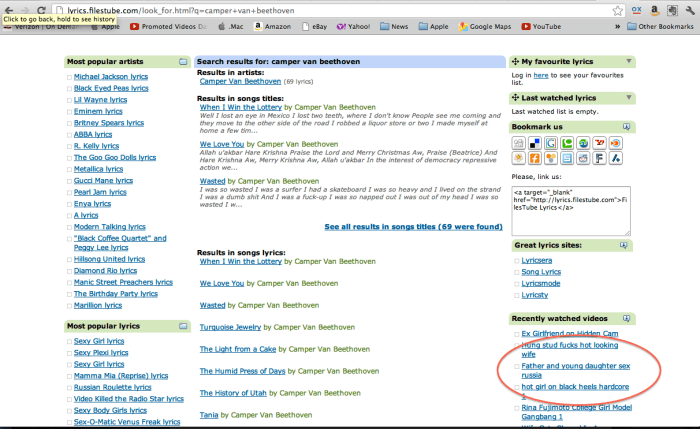The image size is (700, 429).
Task: Share via the green Technorati icon
Action: 567,143
